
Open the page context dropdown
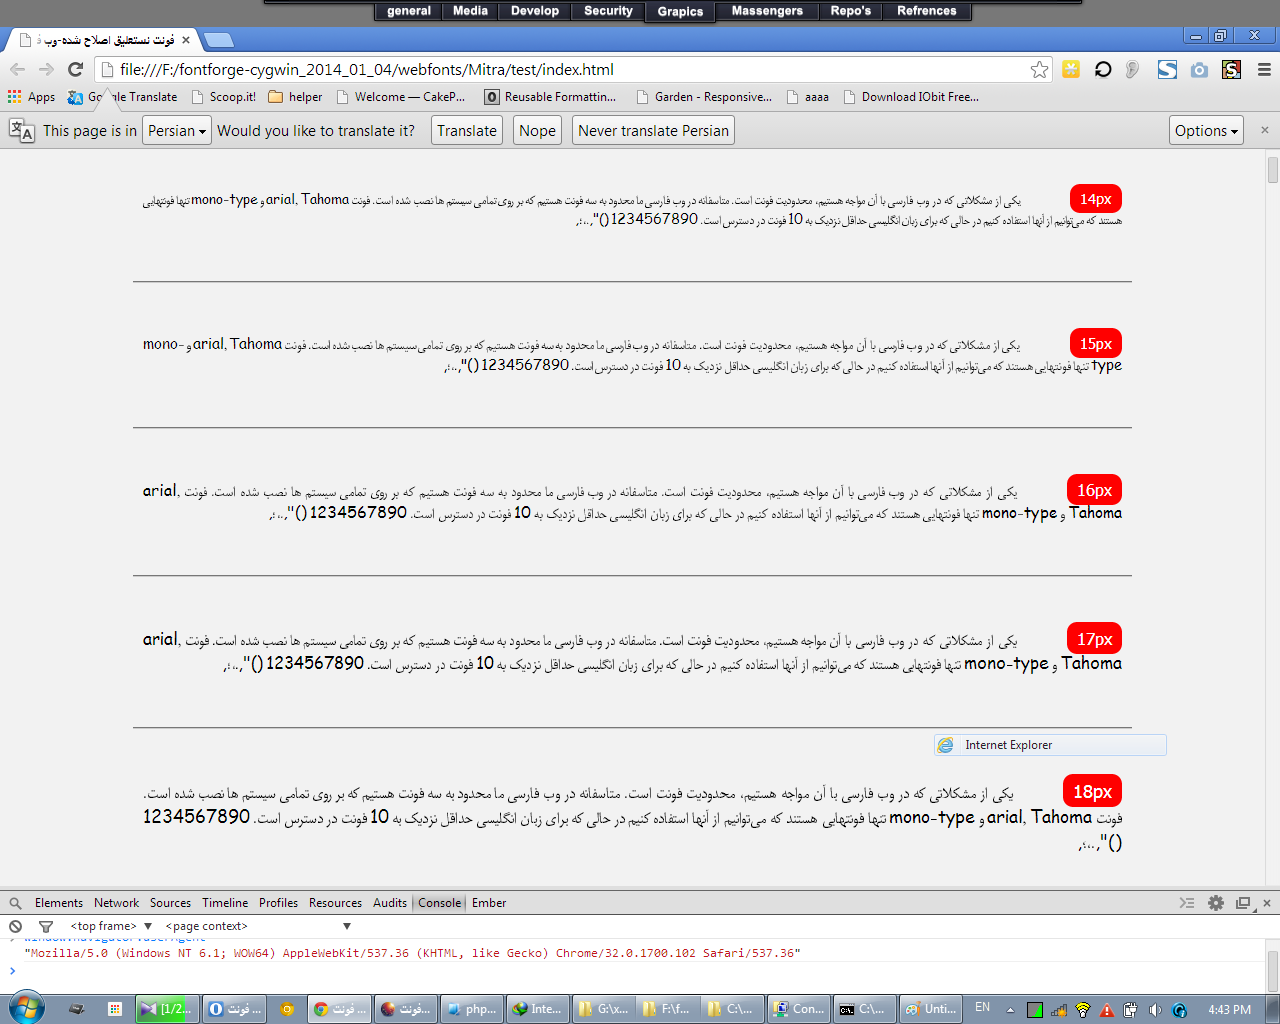[x=258, y=926]
